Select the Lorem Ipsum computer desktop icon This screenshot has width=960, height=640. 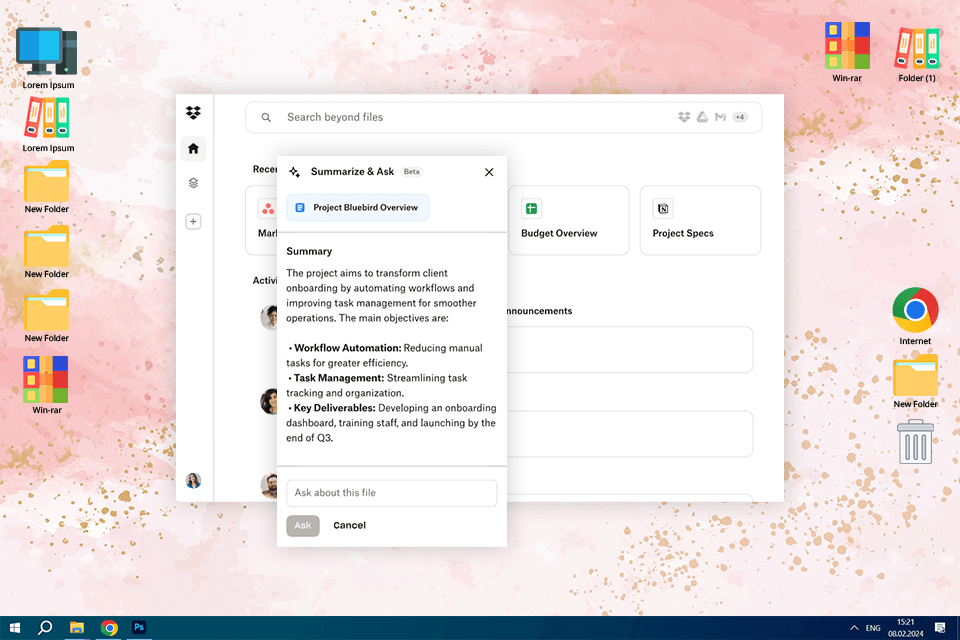pos(48,59)
